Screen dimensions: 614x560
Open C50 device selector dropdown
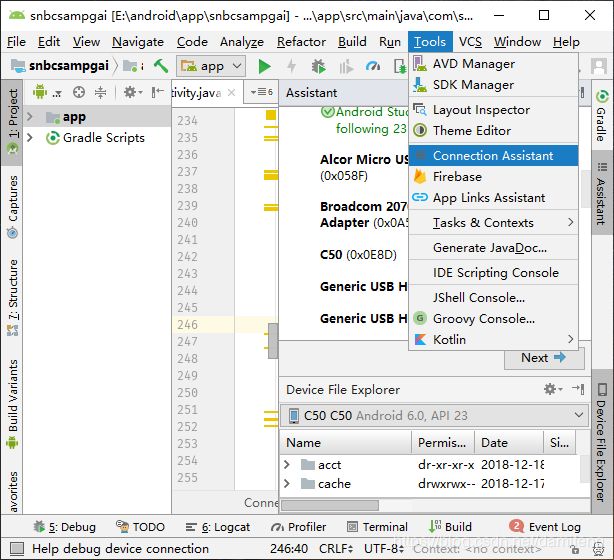(435, 415)
